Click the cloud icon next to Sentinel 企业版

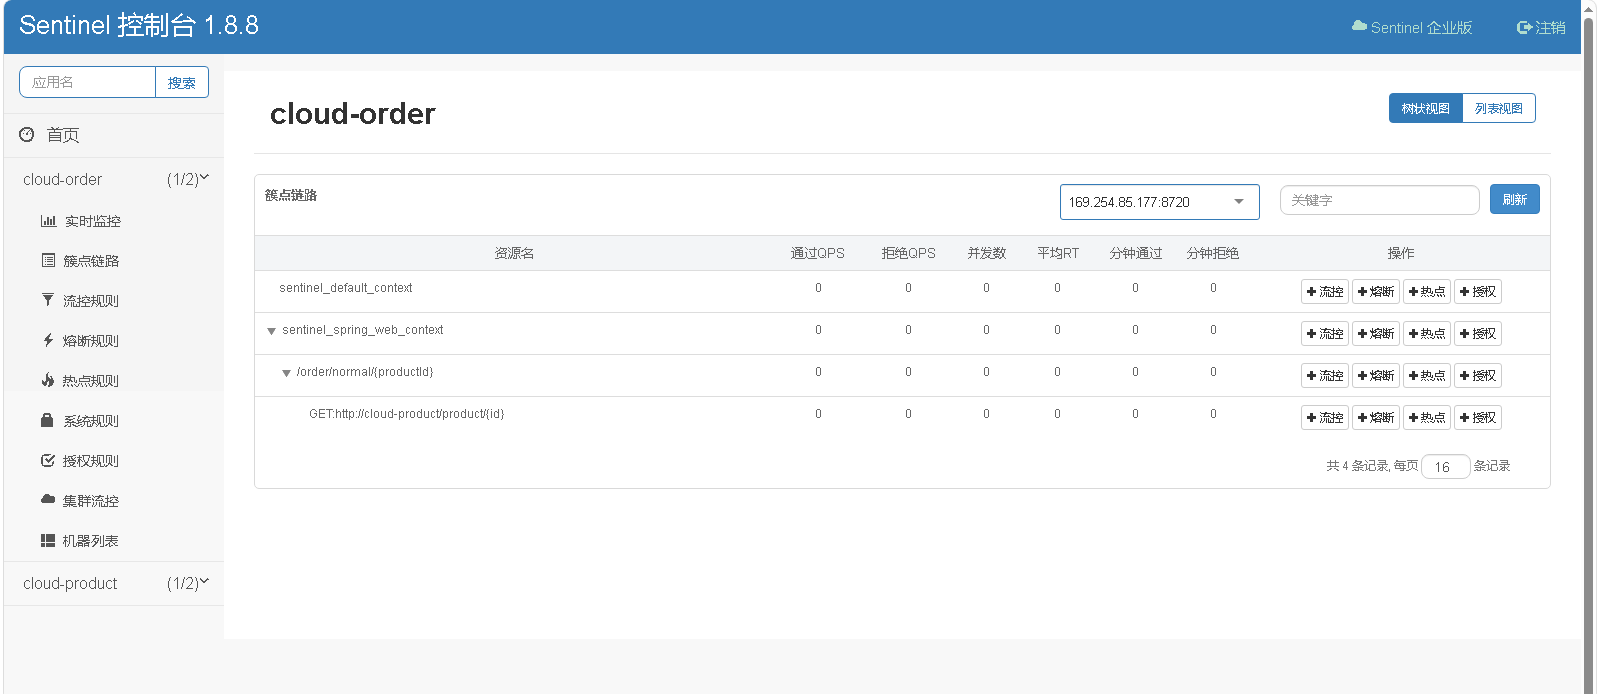pos(1359,26)
